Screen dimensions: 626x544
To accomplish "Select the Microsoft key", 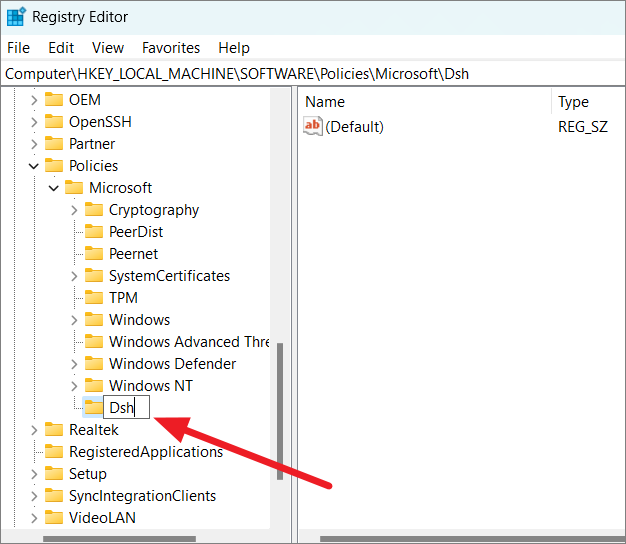I will 120,188.
